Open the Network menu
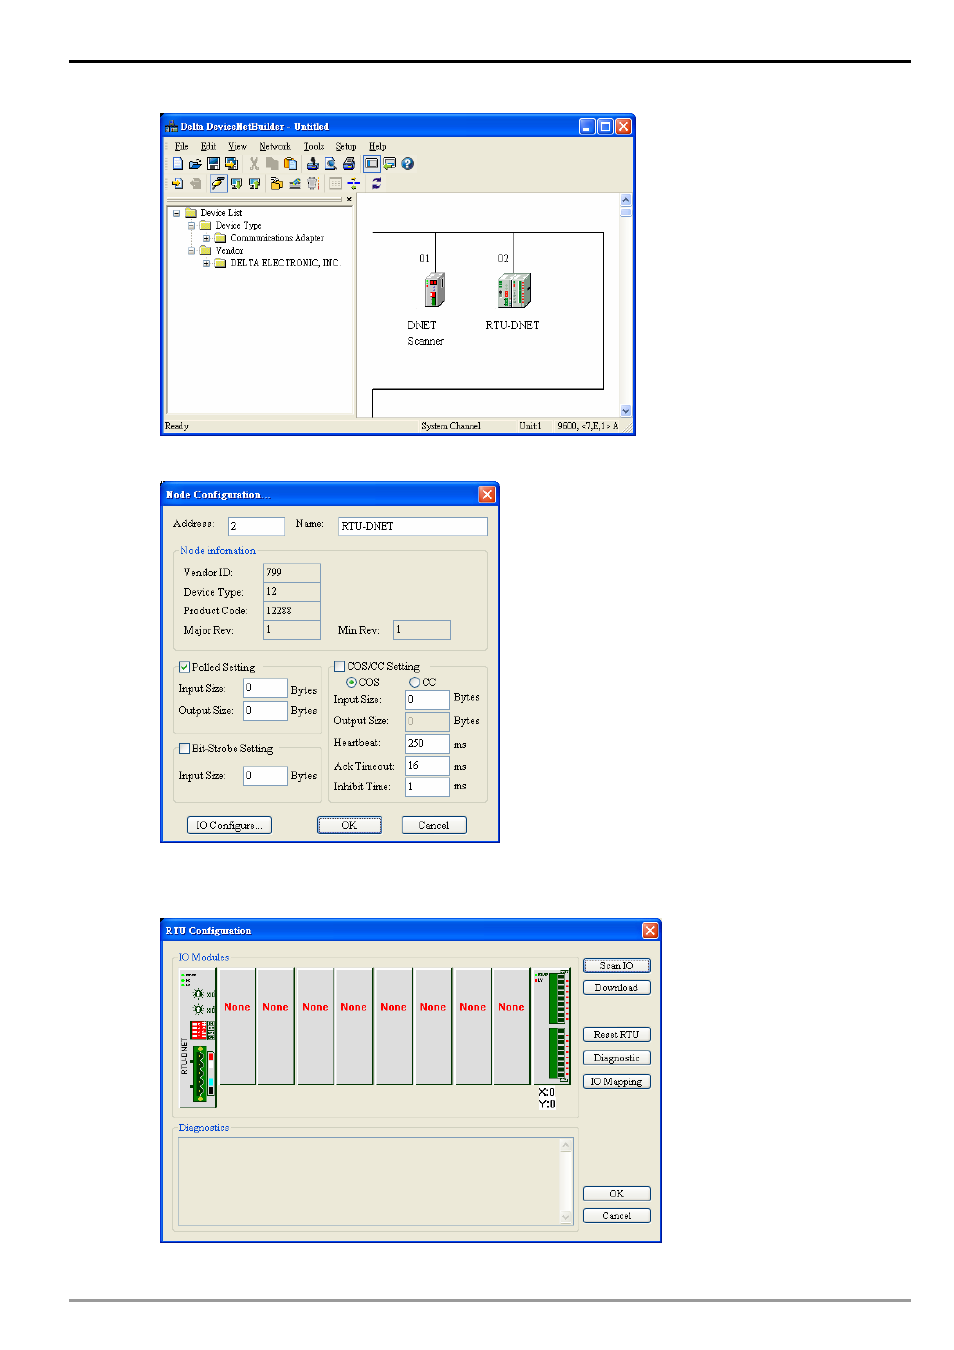This screenshot has width=954, height=1350. (275, 146)
